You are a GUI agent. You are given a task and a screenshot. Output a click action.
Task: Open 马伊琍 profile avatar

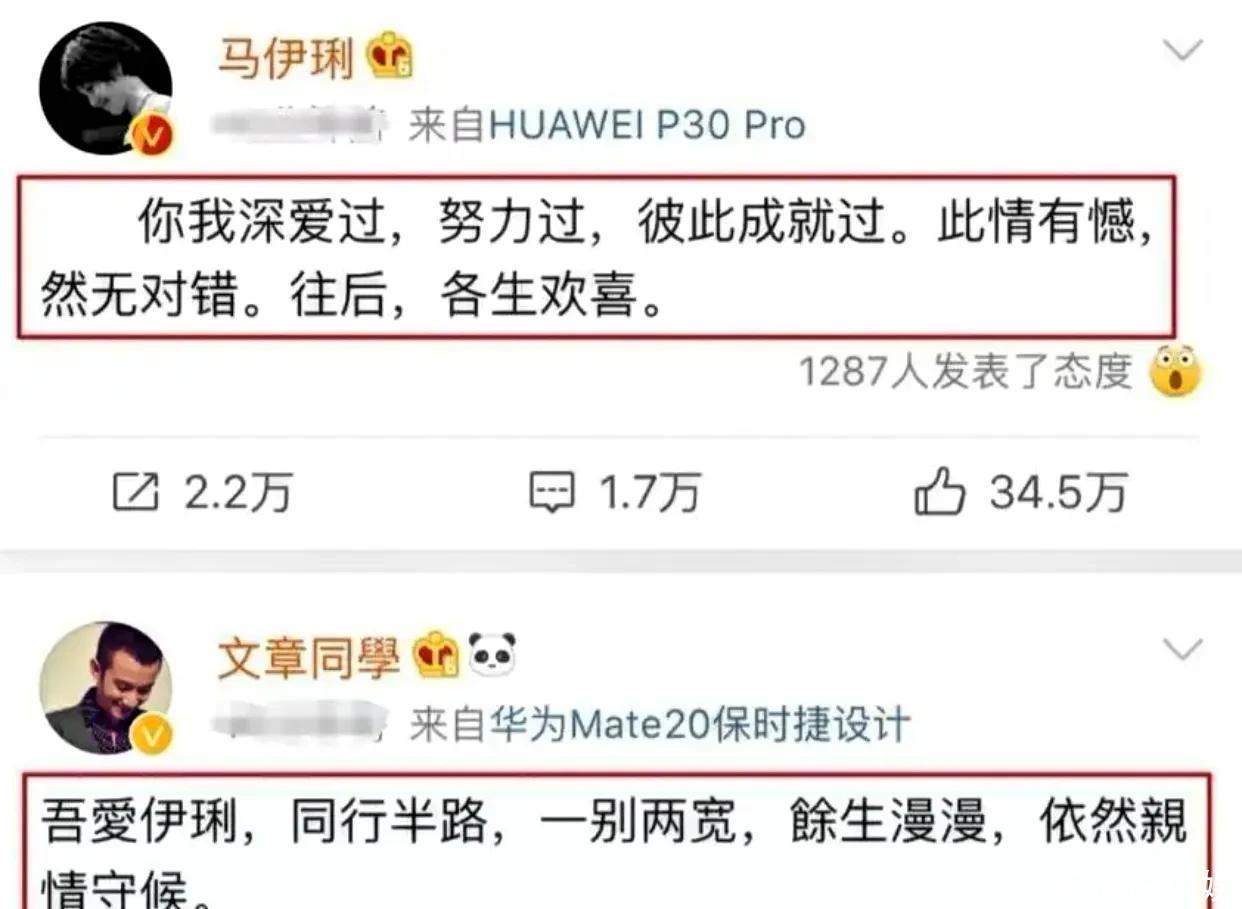(x=106, y=89)
